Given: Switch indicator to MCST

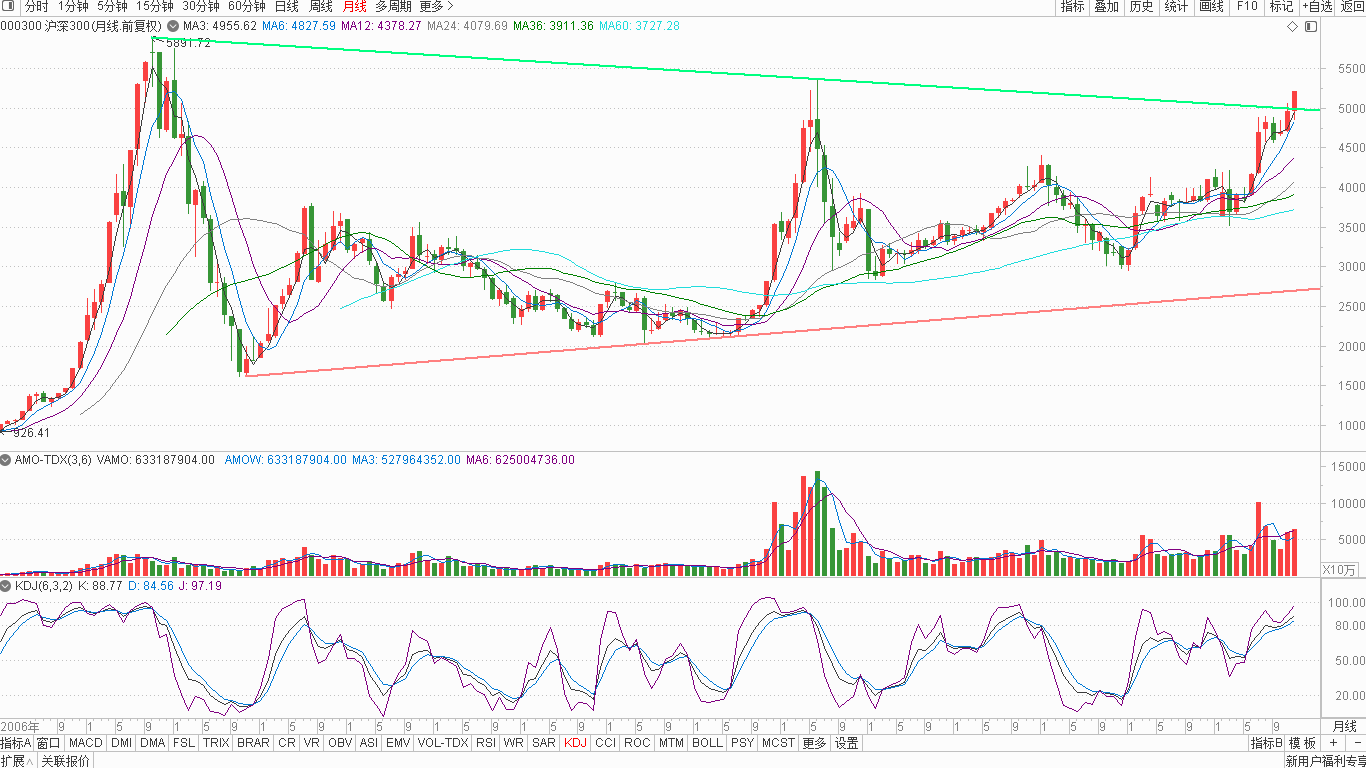Looking at the screenshot, I should pos(778,743).
